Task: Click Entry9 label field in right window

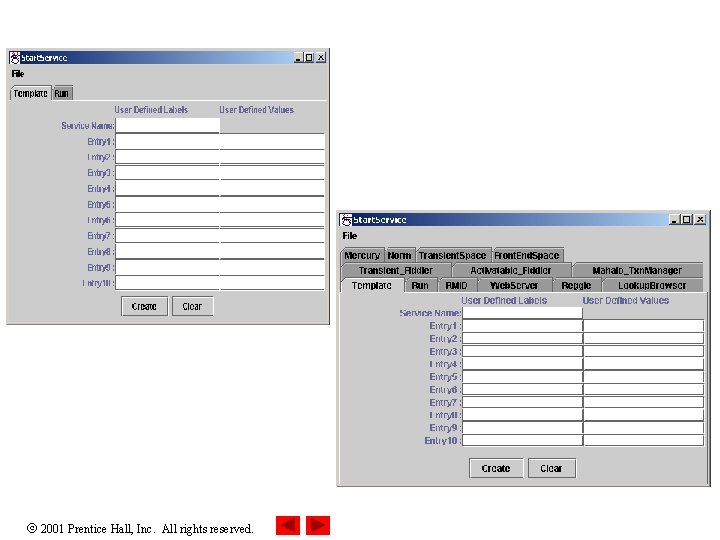Action: [x=523, y=428]
